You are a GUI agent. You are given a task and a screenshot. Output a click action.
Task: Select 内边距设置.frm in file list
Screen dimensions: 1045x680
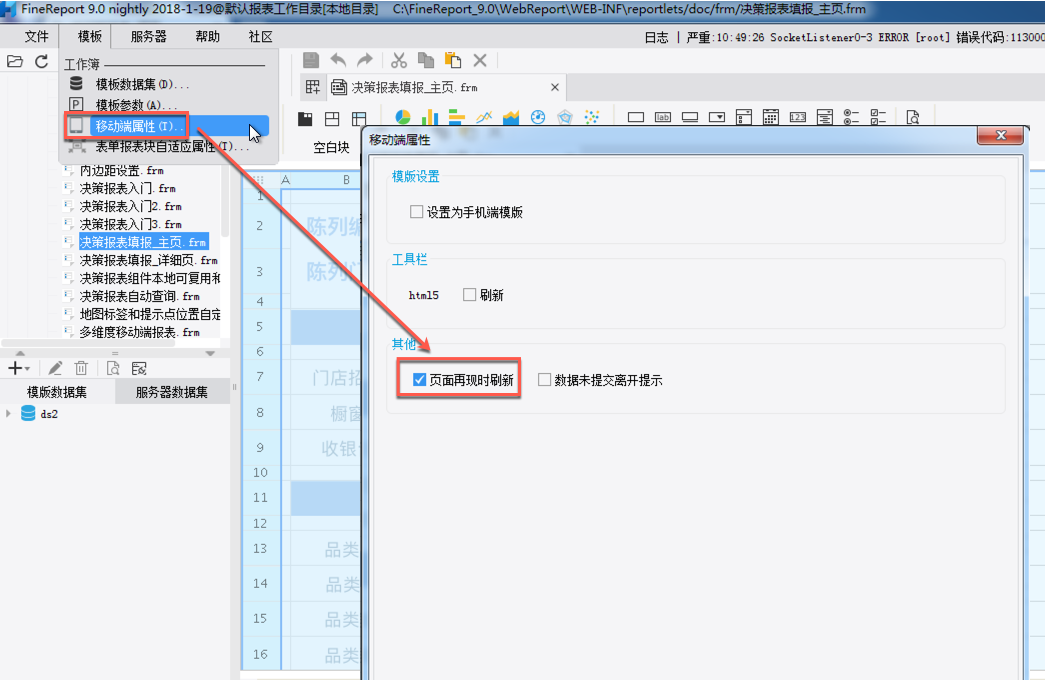pos(121,171)
